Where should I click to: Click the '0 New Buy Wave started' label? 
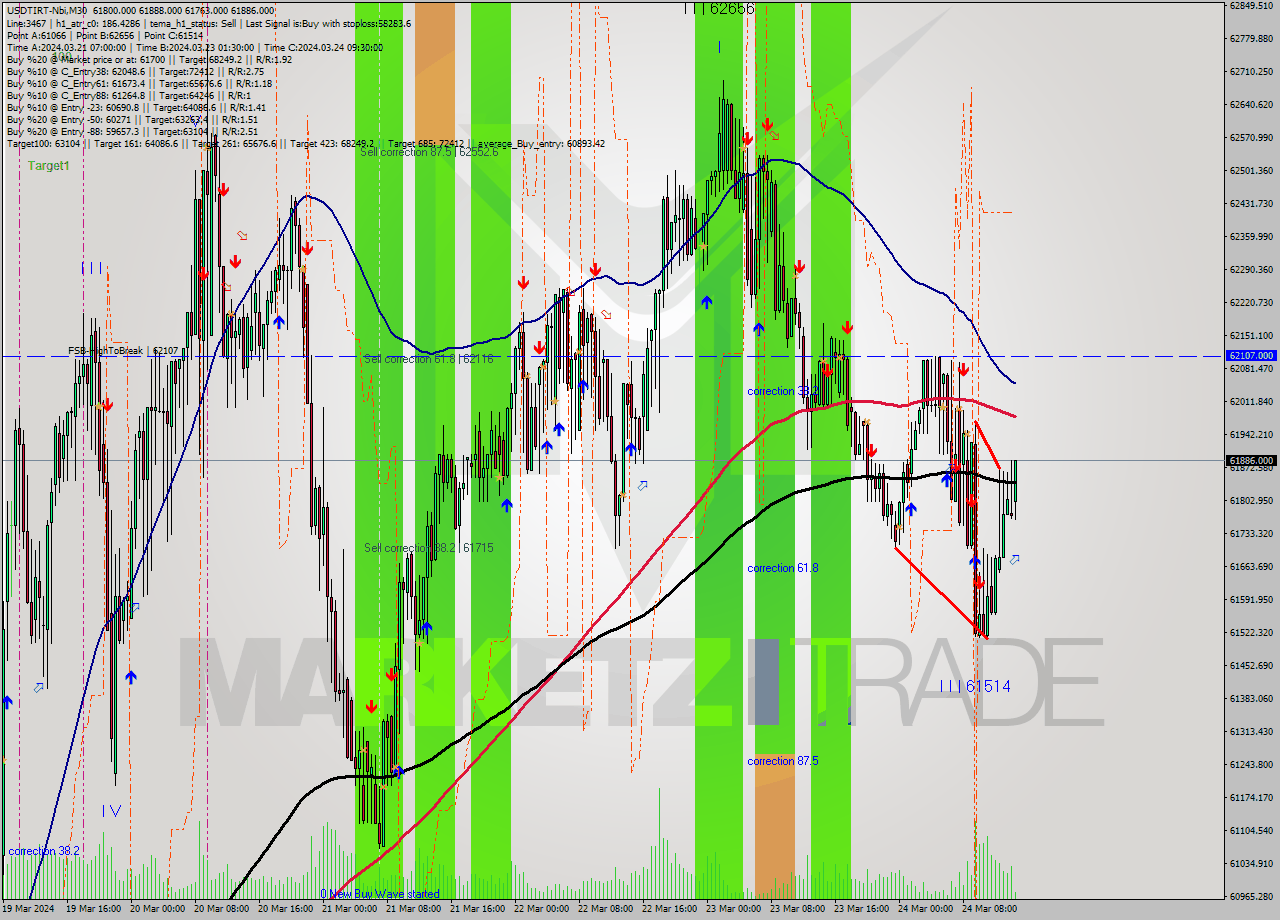click(x=380, y=894)
